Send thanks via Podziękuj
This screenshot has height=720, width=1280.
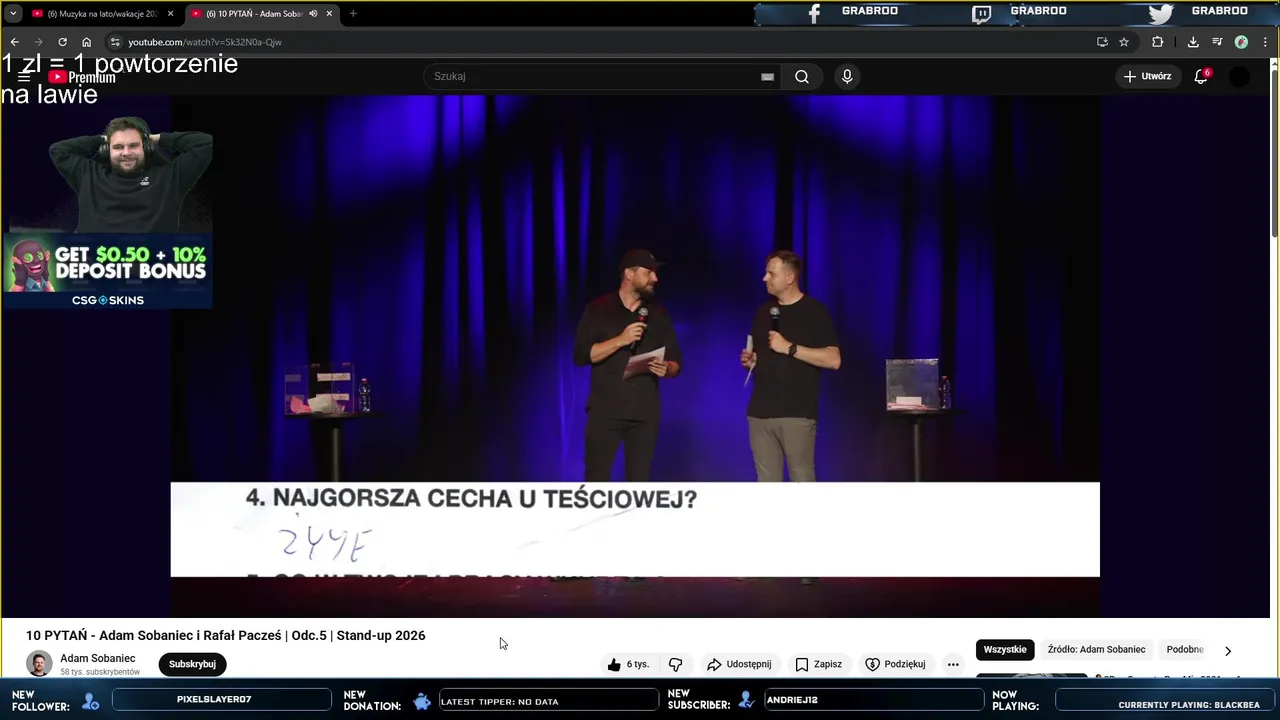pyautogui.click(x=895, y=664)
